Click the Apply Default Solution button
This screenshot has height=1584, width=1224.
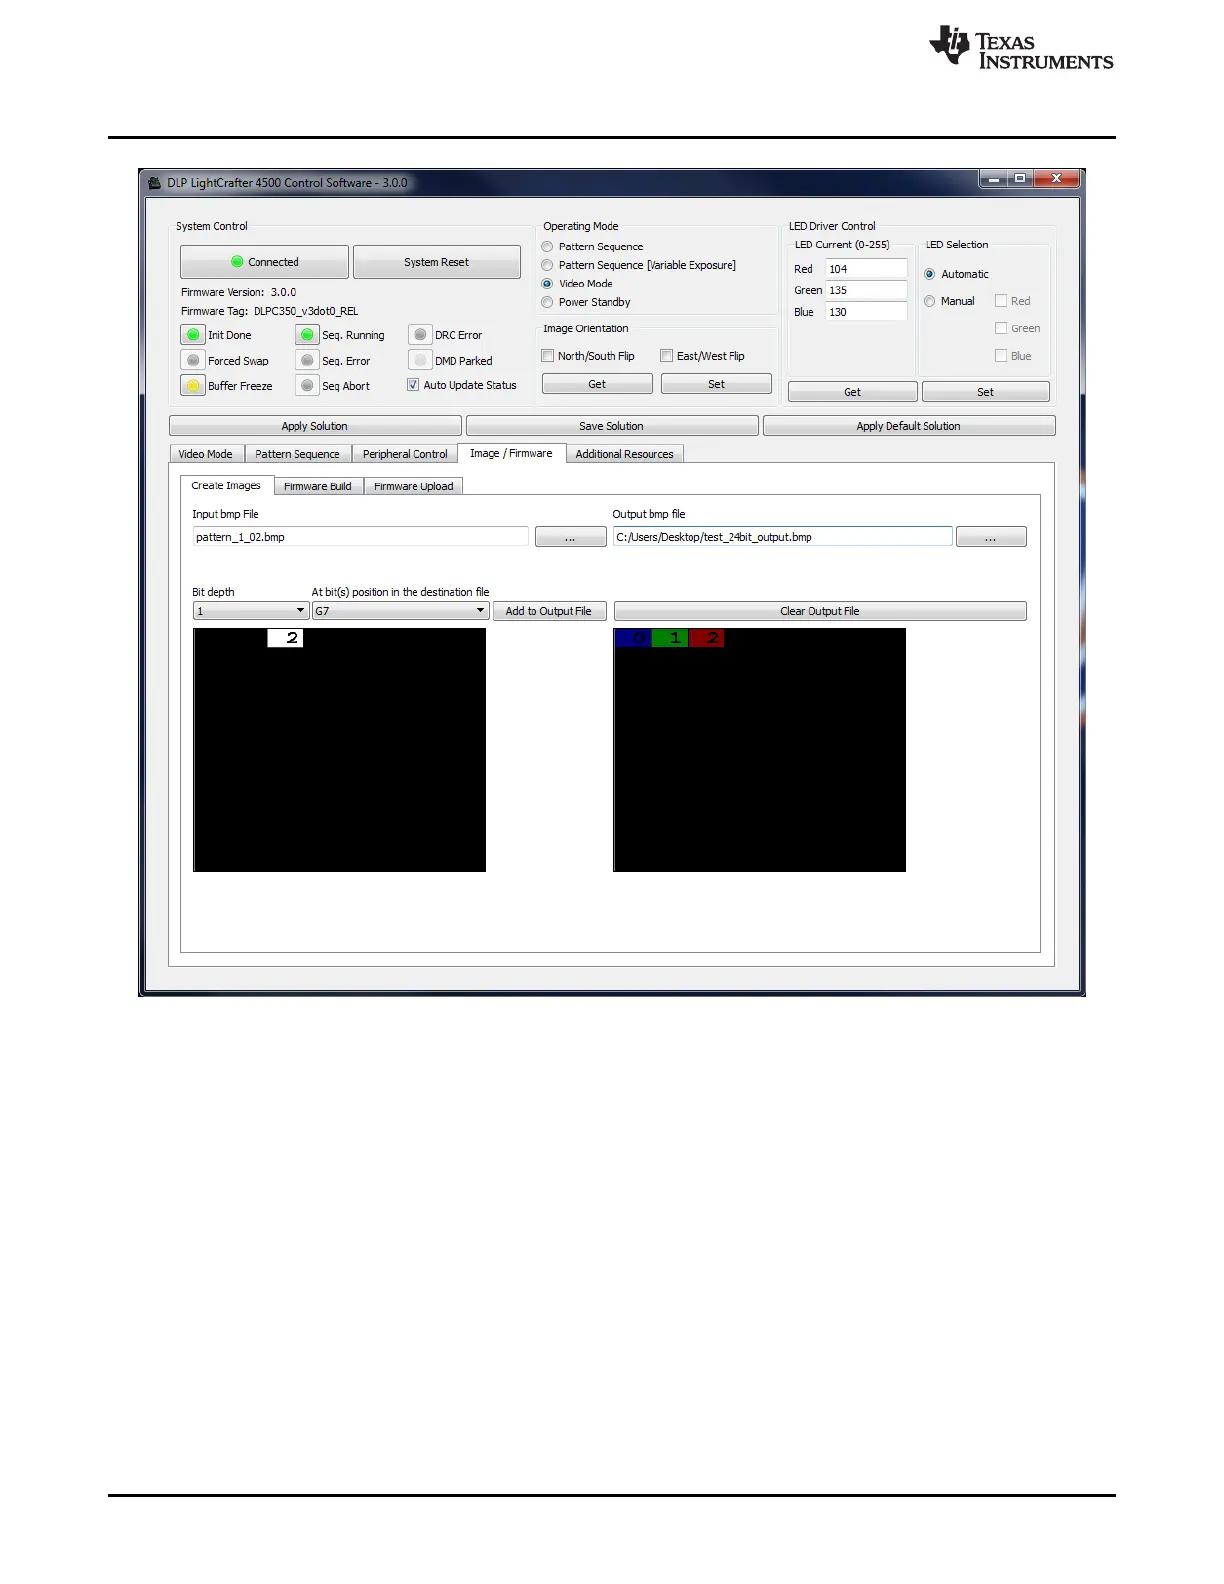click(908, 426)
